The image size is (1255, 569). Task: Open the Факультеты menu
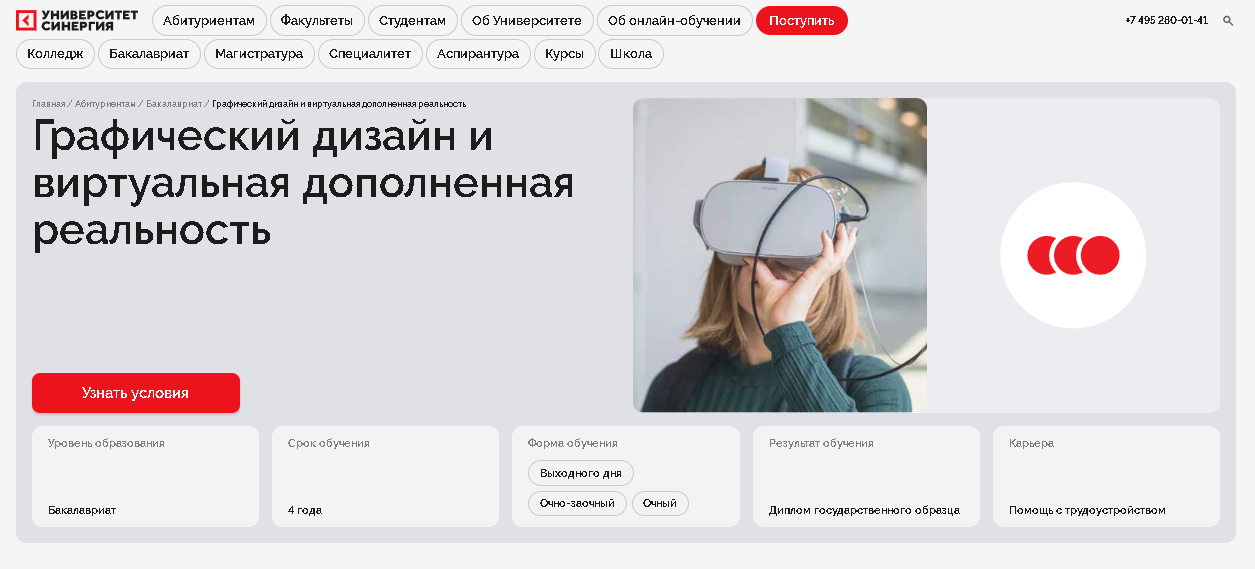click(x=317, y=20)
